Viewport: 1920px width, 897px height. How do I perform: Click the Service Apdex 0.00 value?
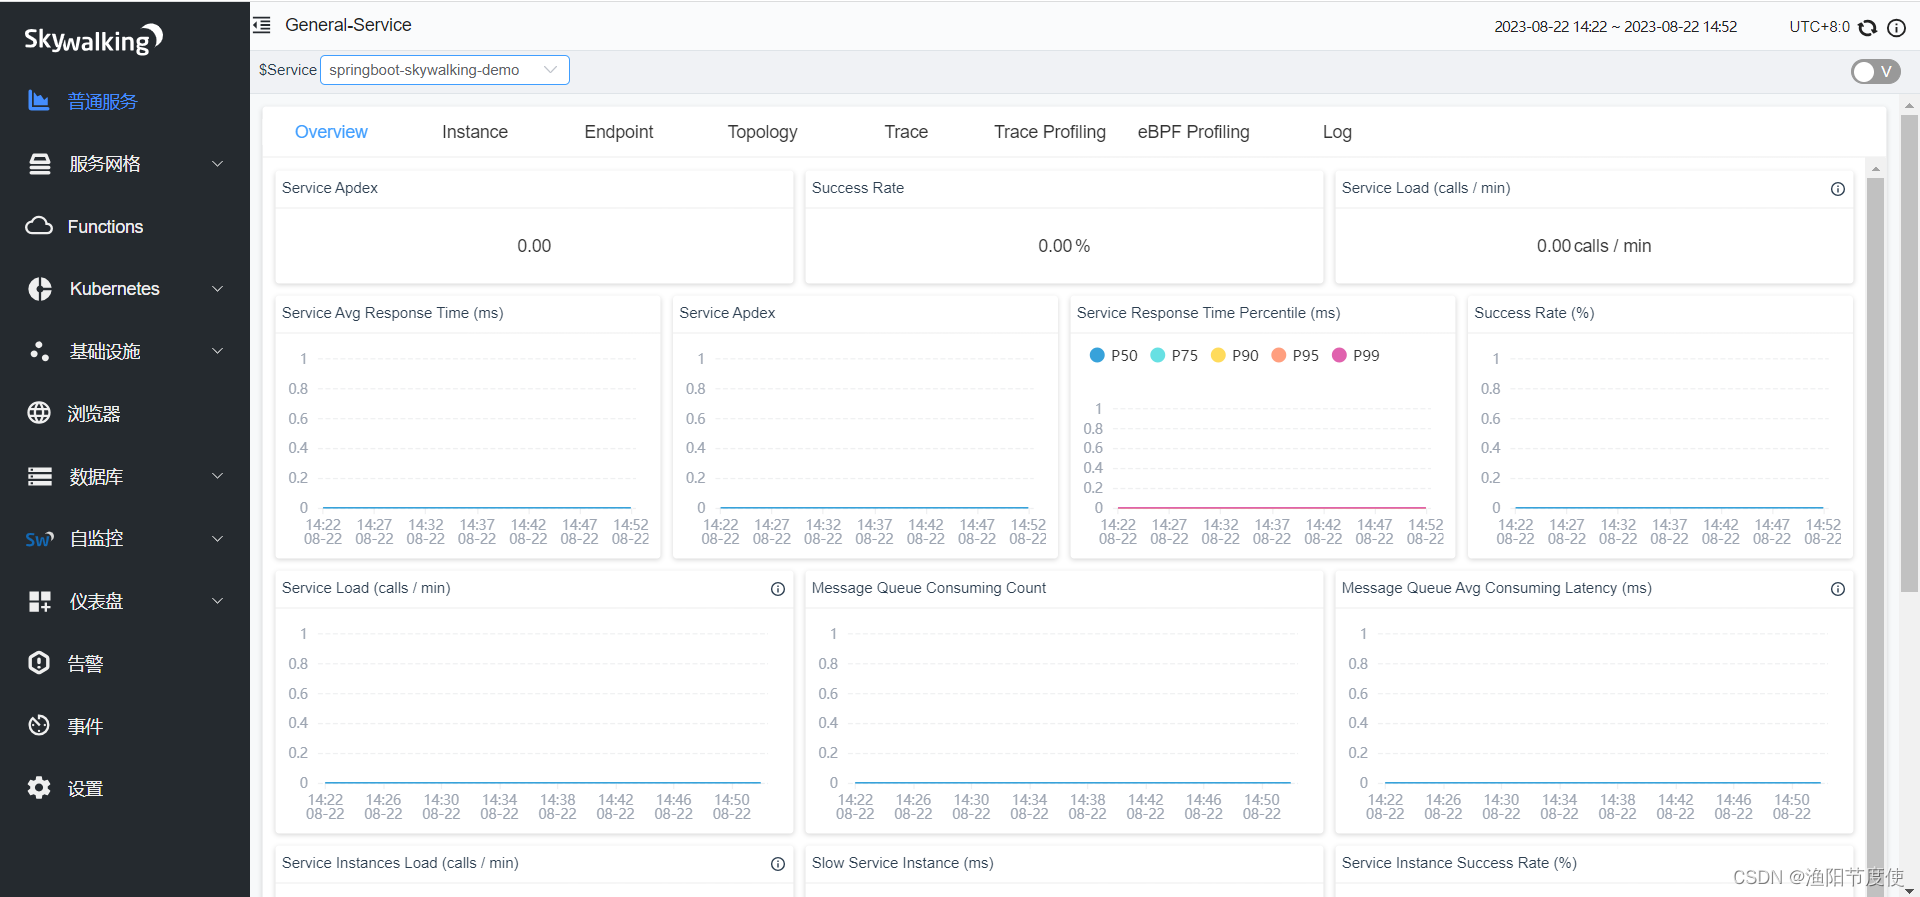[x=534, y=246]
